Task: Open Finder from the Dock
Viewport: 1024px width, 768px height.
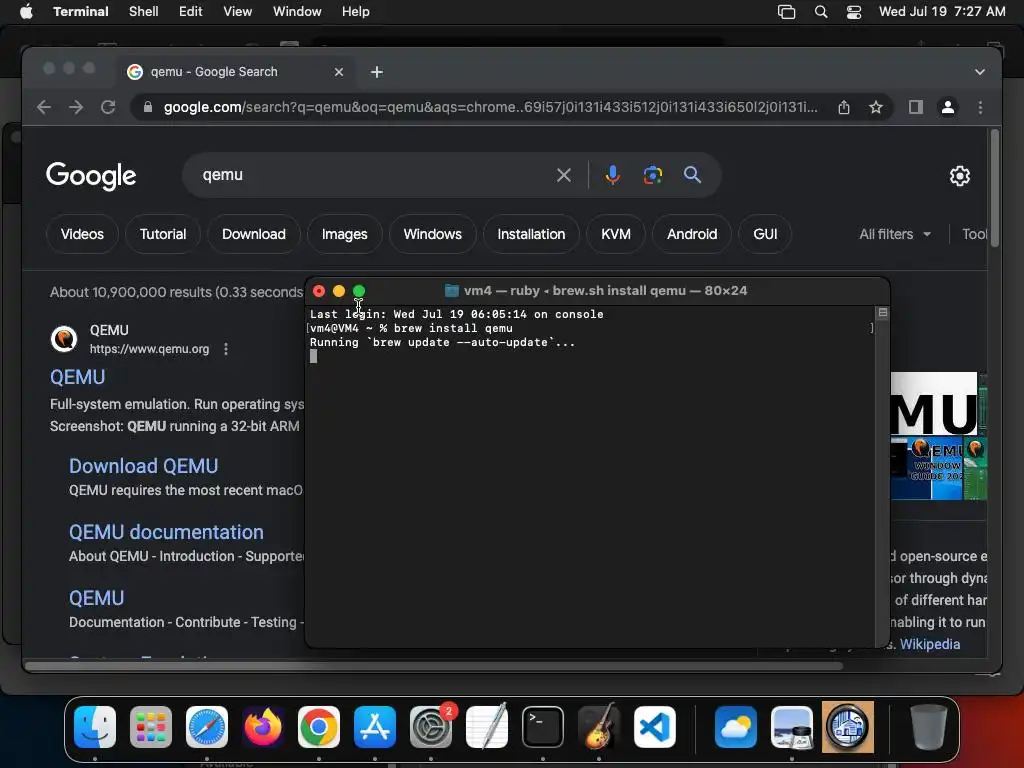Action: tap(95, 727)
